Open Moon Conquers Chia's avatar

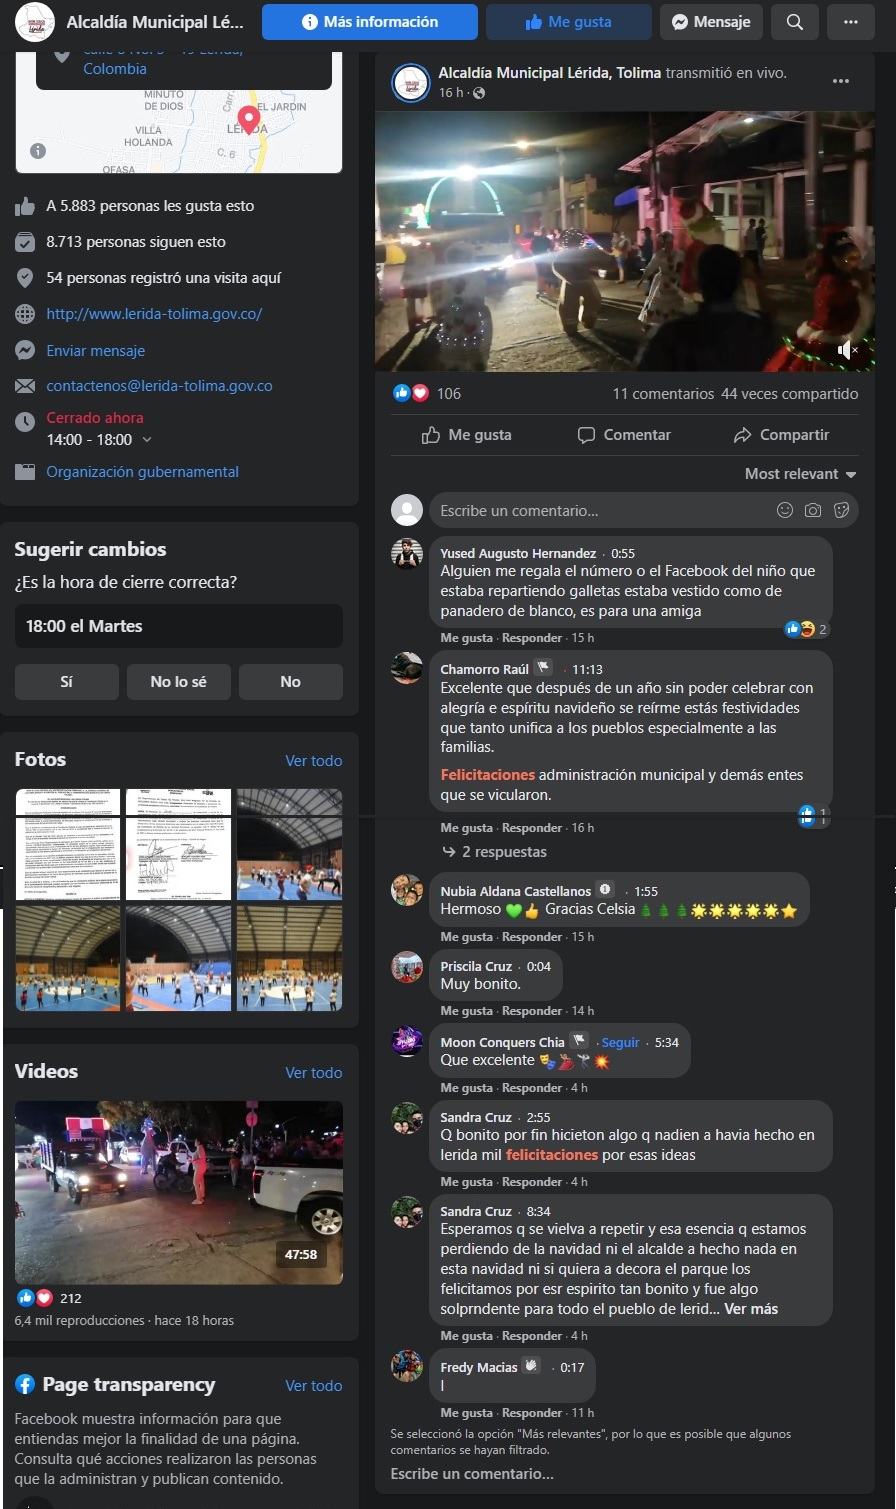[407, 1043]
